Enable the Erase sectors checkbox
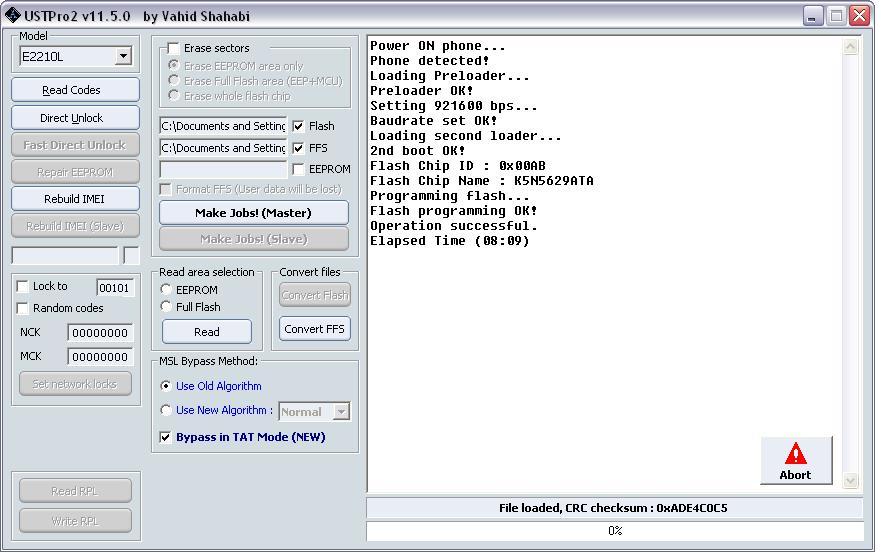This screenshot has width=877, height=552. click(173, 48)
